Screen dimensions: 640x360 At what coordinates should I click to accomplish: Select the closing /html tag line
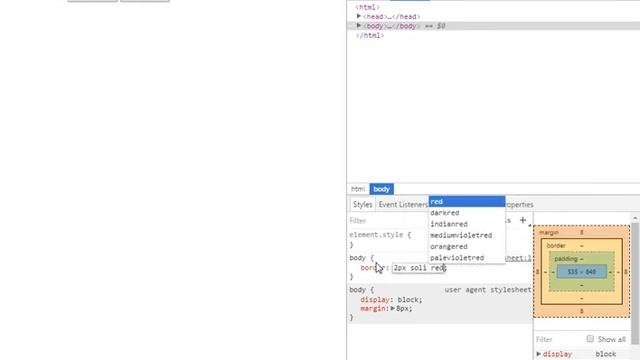(x=369, y=36)
